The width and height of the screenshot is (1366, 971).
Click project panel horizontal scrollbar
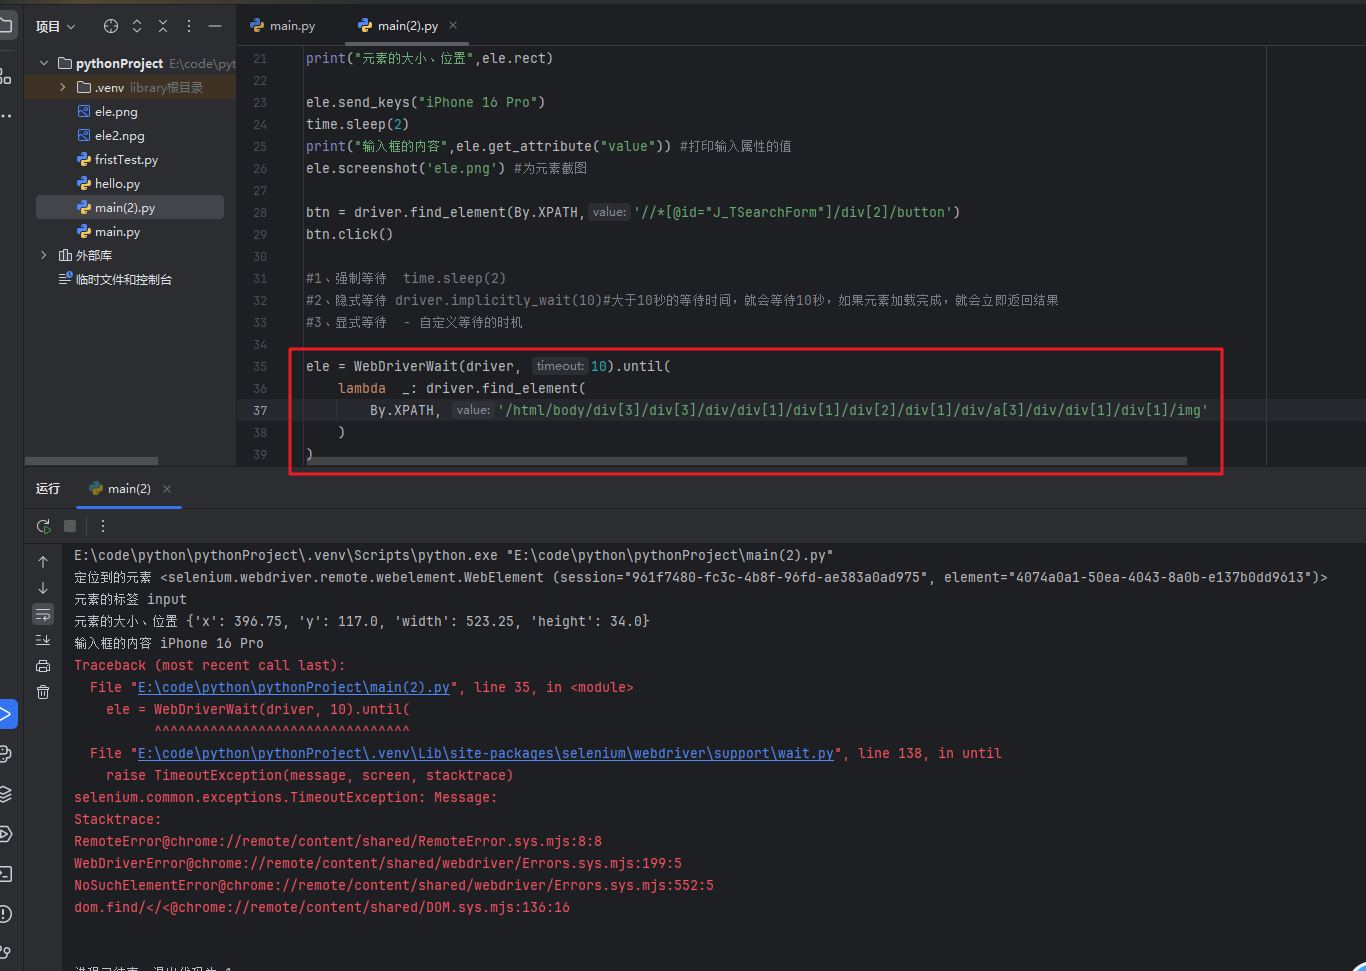[x=91, y=461]
